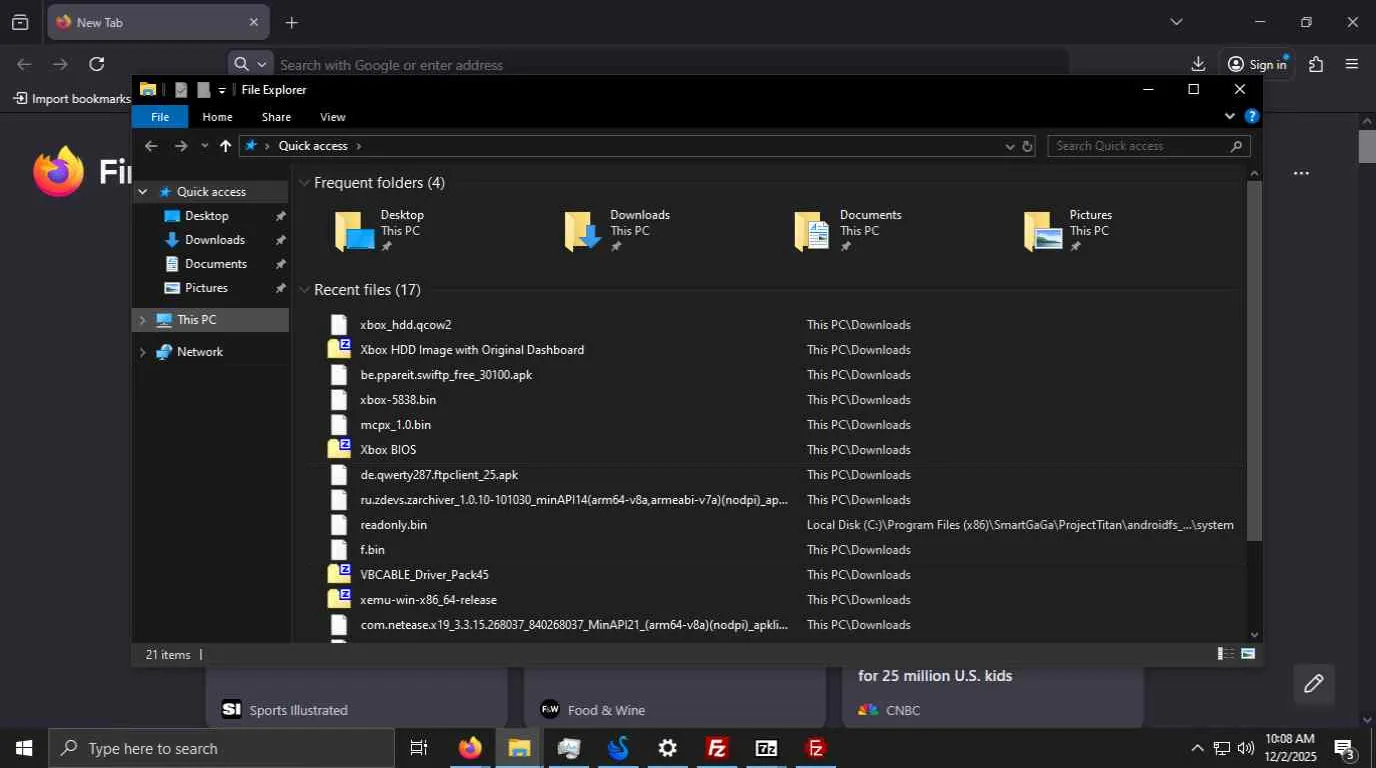Open File Explorer Help icon
Image resolution: width=1376 pixels, height=768 pixels.
pos(1251,116)
